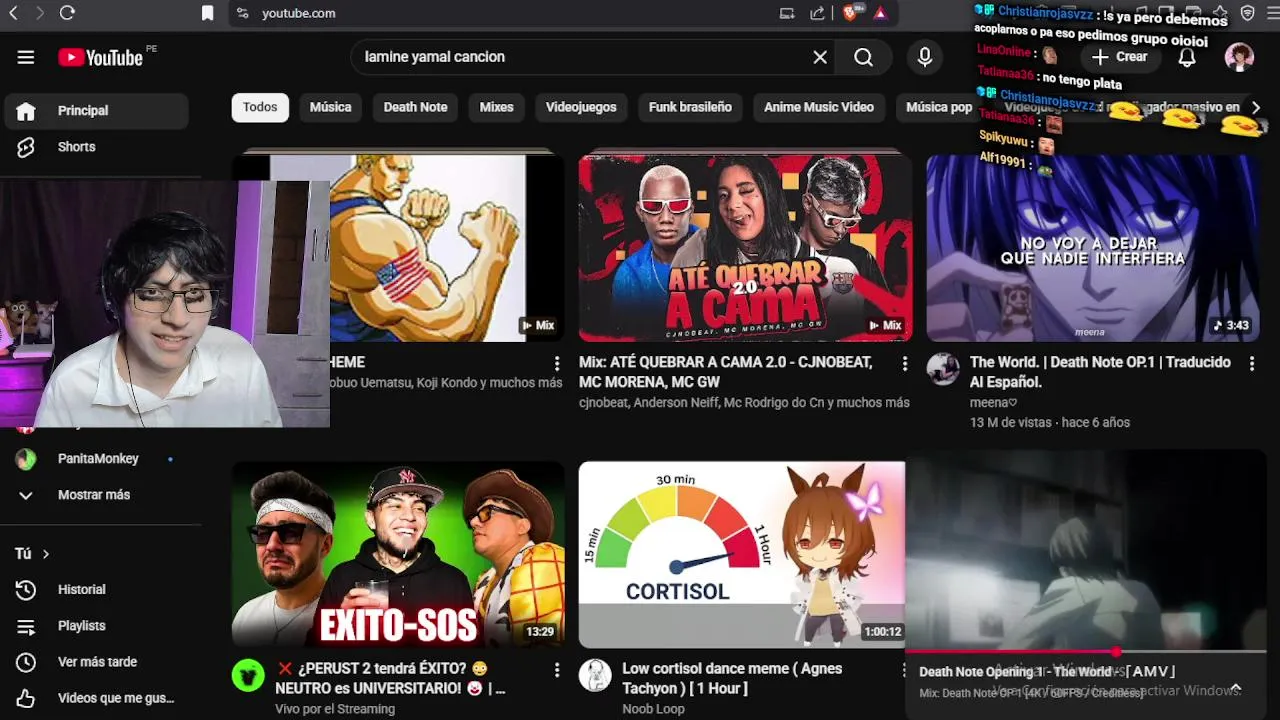Open options for the PERUST 2 video
Image resolution: width=1280 pixels, height=720 pixels.
[x=557, y=670]
